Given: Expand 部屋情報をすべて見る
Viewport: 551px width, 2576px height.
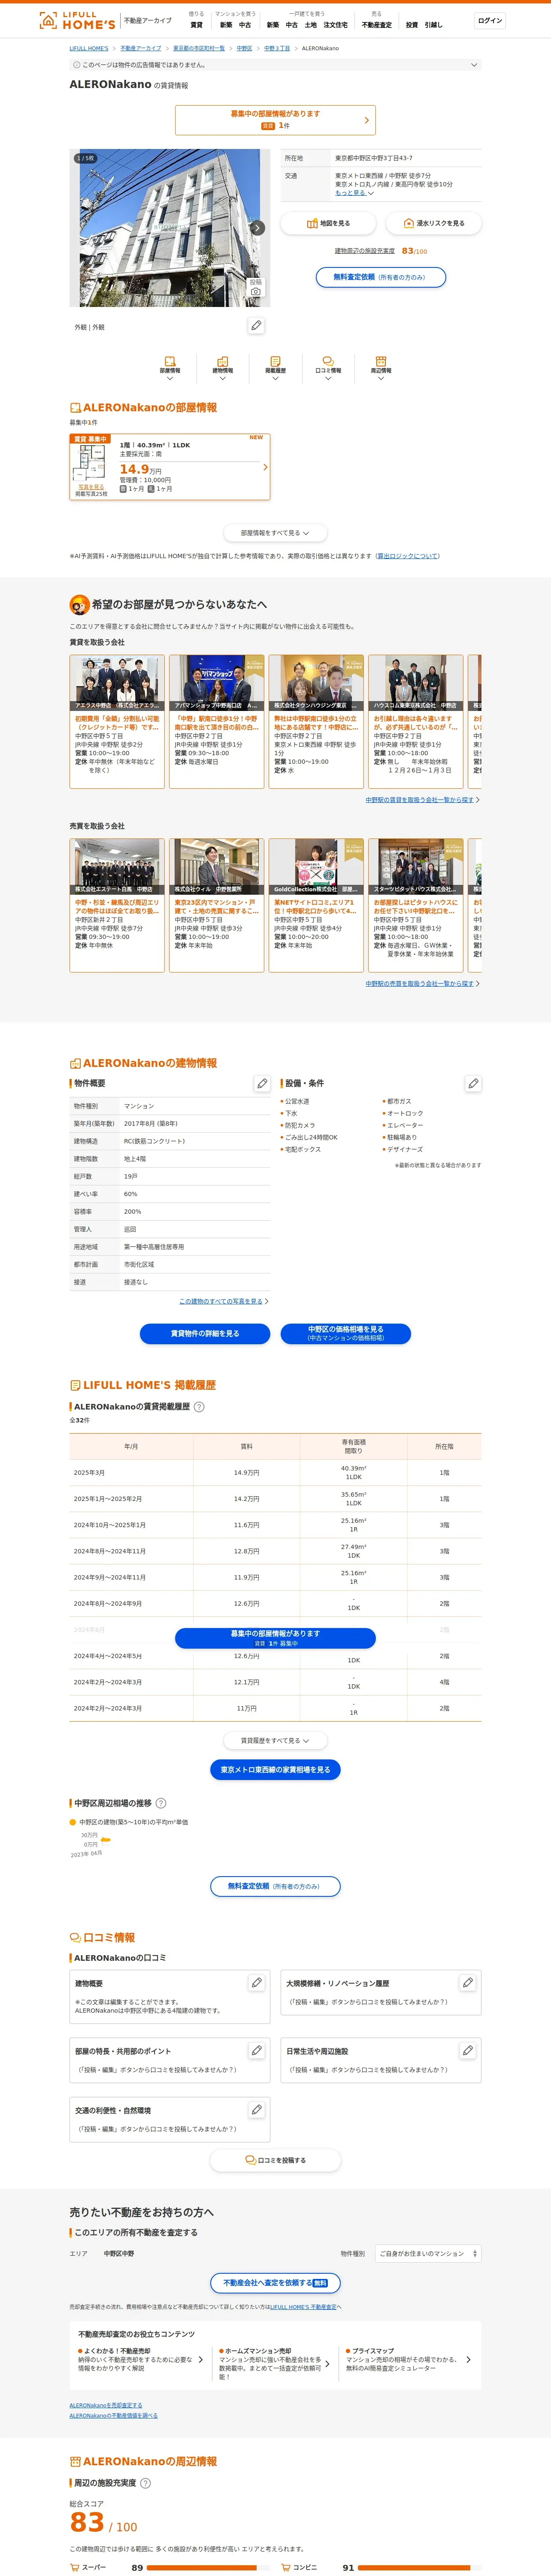Looking at the screenshot, I should [275, 533].
